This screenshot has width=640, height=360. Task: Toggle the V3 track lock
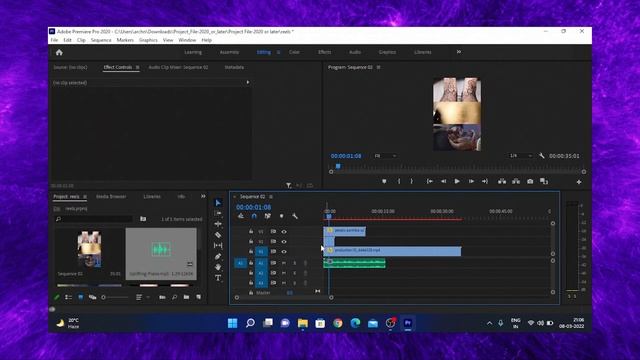[251, 231]
